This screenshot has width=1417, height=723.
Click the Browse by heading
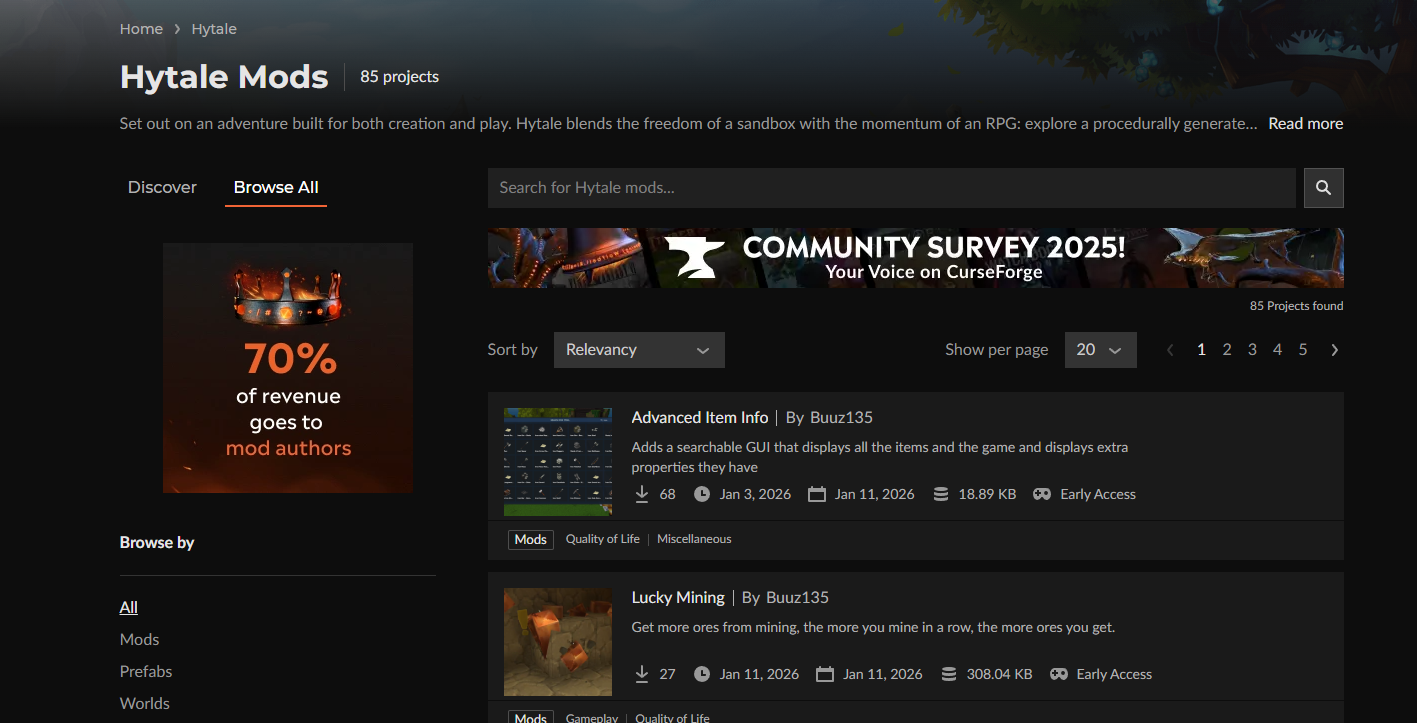click(157, 543)
